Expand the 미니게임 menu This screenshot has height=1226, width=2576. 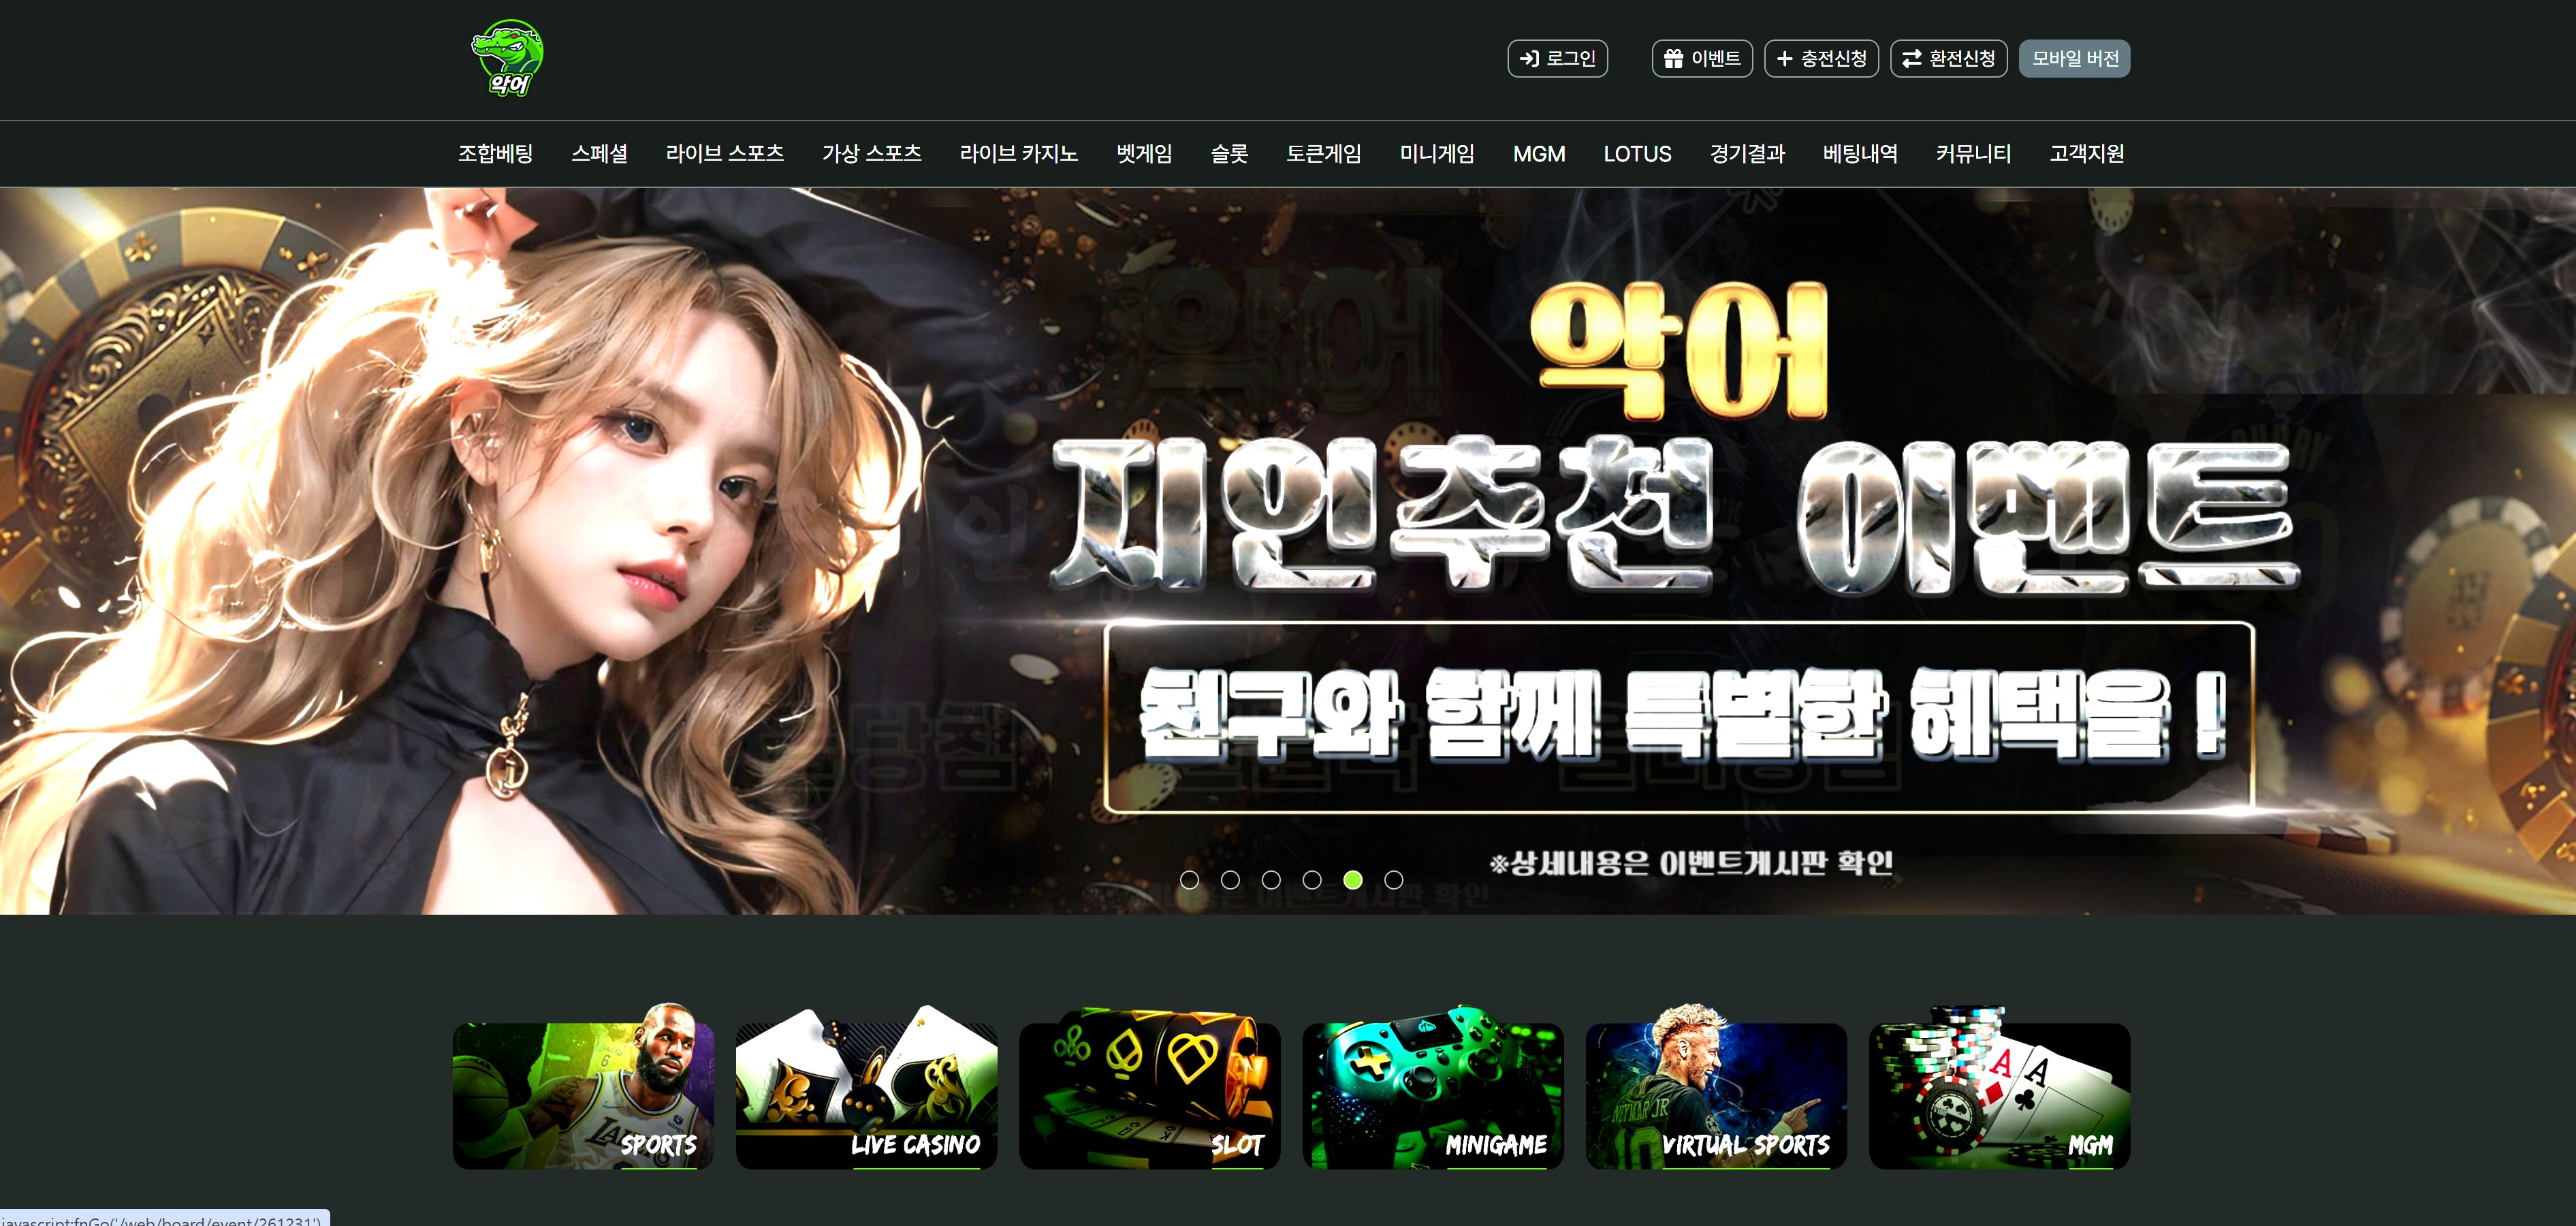(1436, 154)
